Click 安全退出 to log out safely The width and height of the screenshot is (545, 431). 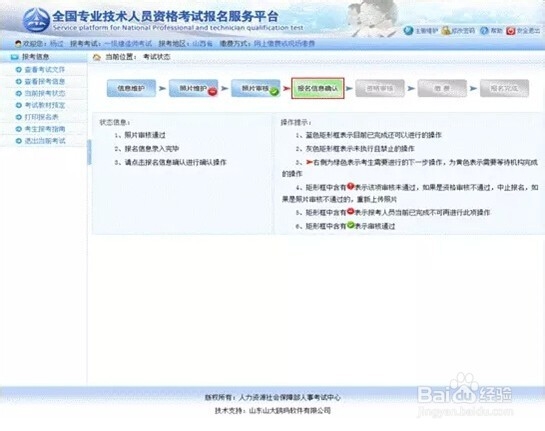click(x=528, y=31)
